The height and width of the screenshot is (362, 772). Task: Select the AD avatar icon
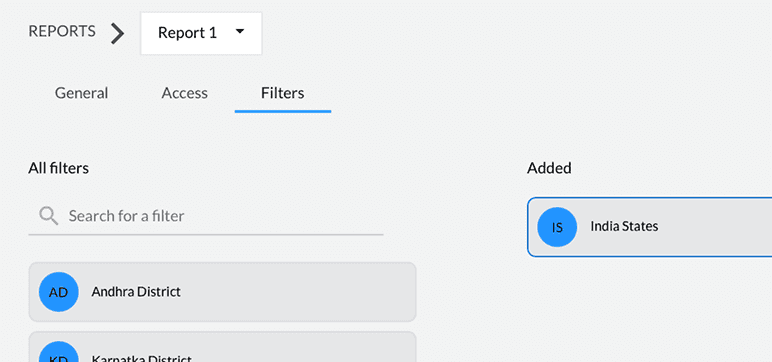tap(59, 292)
